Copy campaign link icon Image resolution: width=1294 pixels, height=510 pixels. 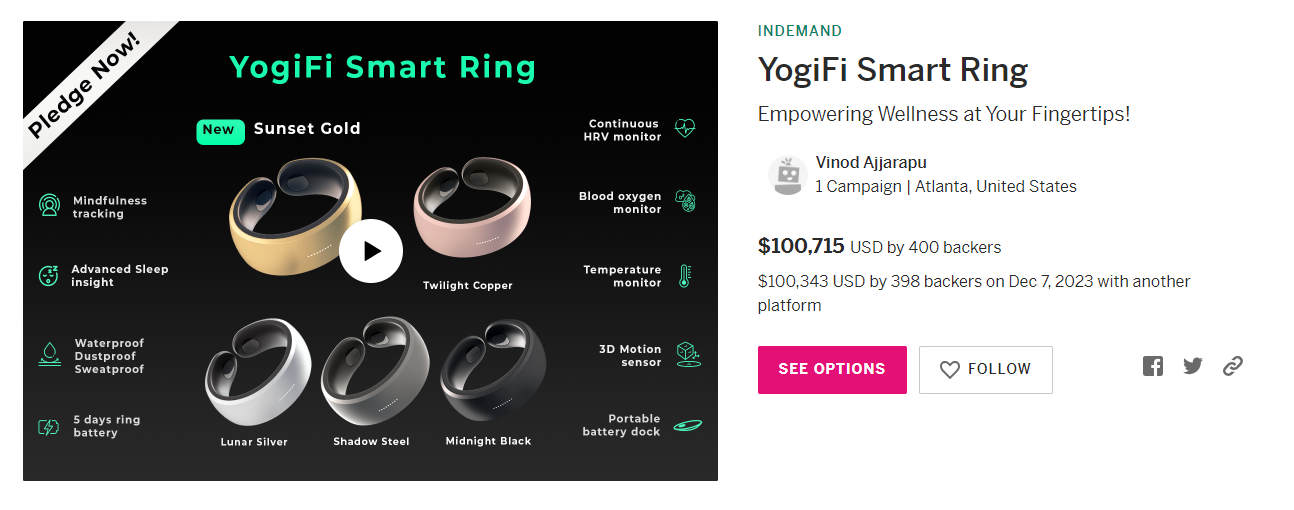(x=1233, y=366)
